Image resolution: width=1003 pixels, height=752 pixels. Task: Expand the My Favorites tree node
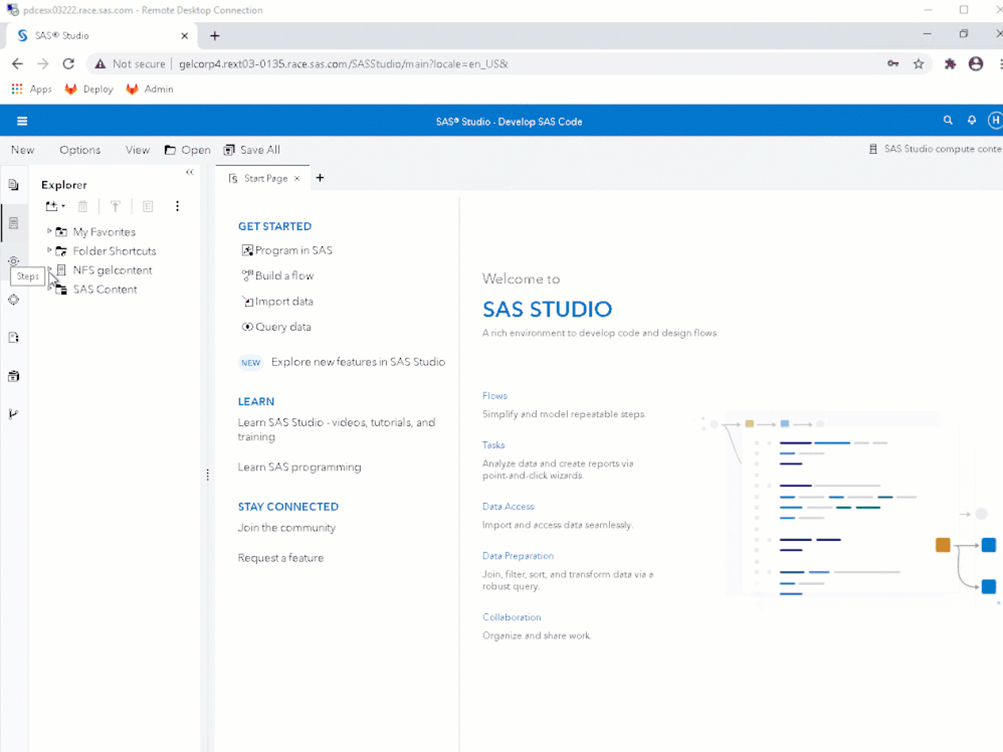pos(50,231)
